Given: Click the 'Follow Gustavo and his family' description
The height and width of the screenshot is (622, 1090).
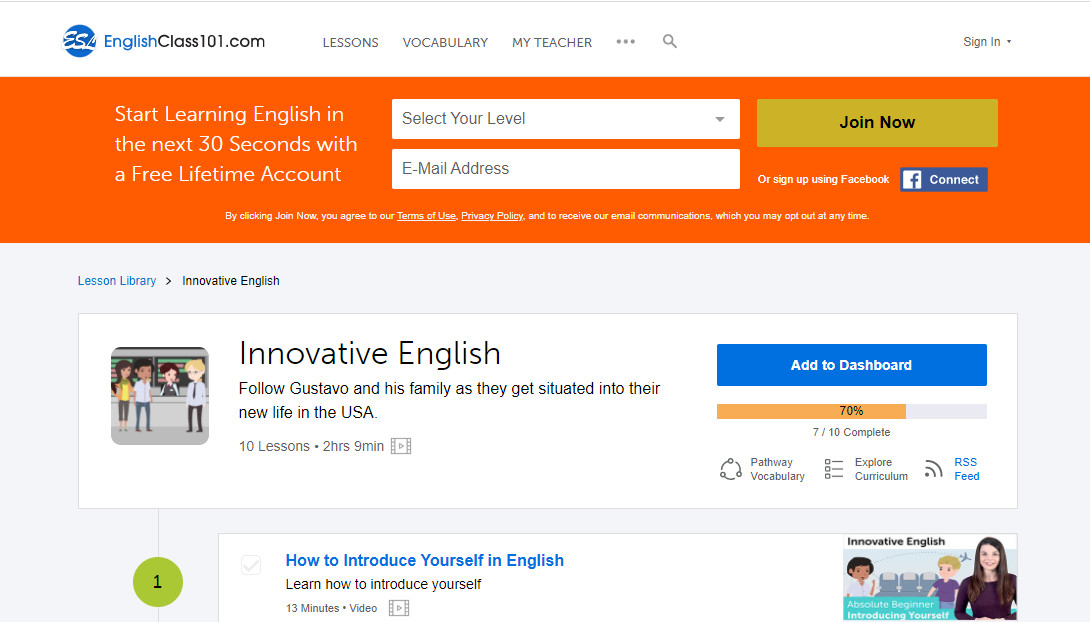Looking at the screenshot, I should pyautogui.click(x=449, y=400).
